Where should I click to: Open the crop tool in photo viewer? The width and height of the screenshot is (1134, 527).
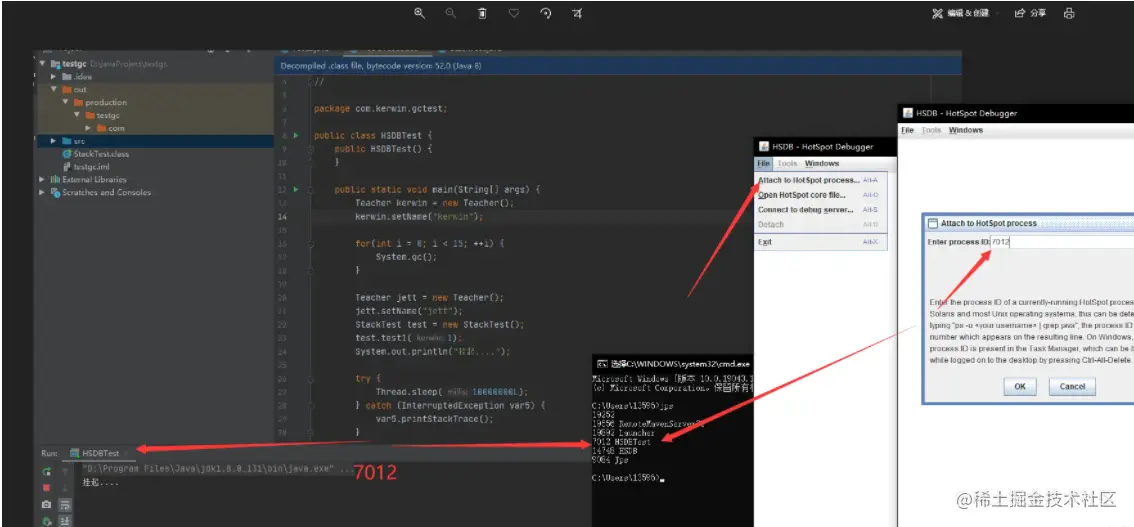(x=576, y=13)
